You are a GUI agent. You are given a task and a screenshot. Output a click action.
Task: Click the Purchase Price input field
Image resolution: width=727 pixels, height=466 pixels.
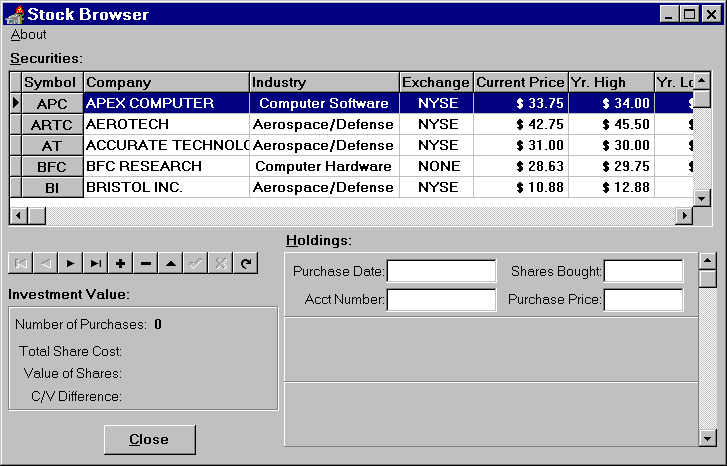point(643,299)
